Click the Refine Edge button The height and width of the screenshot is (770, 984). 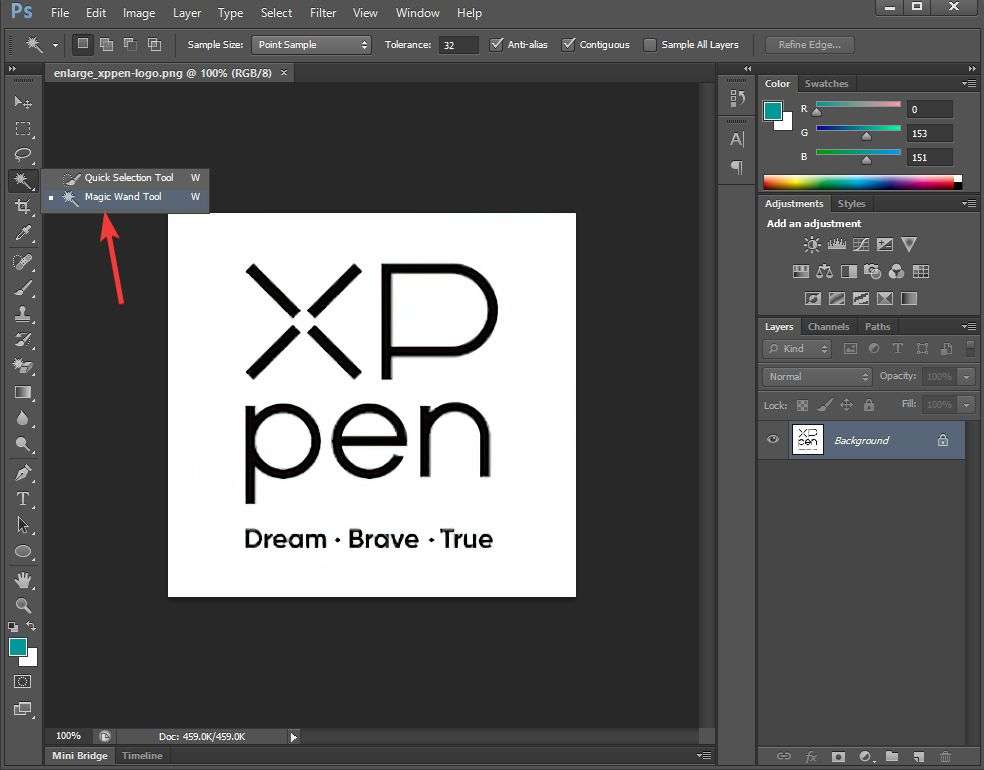[x=809, y=45]
